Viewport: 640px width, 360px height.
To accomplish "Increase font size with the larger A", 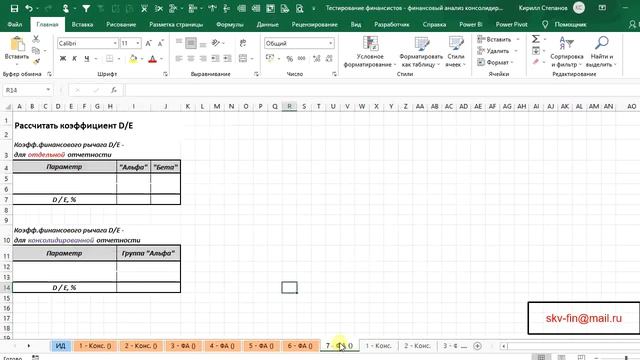I will pos(149,43).
